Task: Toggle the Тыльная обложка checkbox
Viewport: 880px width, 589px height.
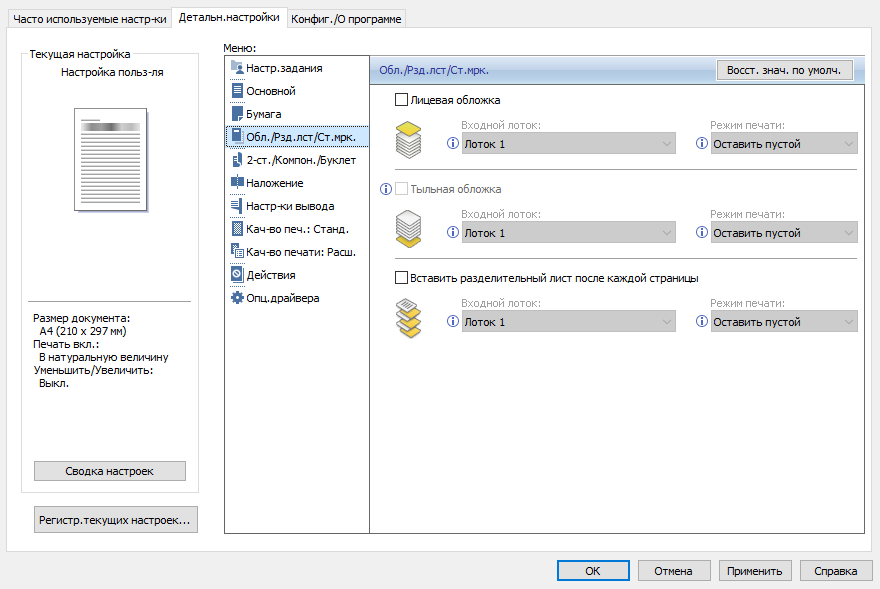Action: click(402, 188)
